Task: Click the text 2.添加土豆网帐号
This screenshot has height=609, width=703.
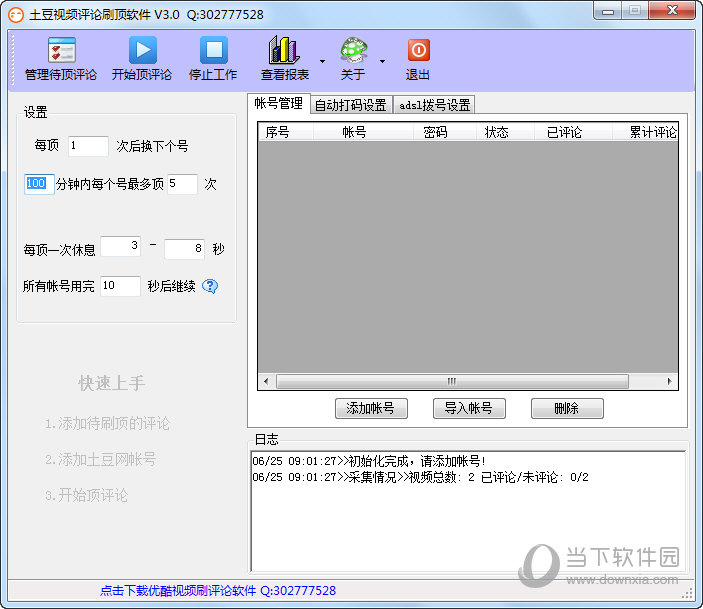Action: point(100,460)
